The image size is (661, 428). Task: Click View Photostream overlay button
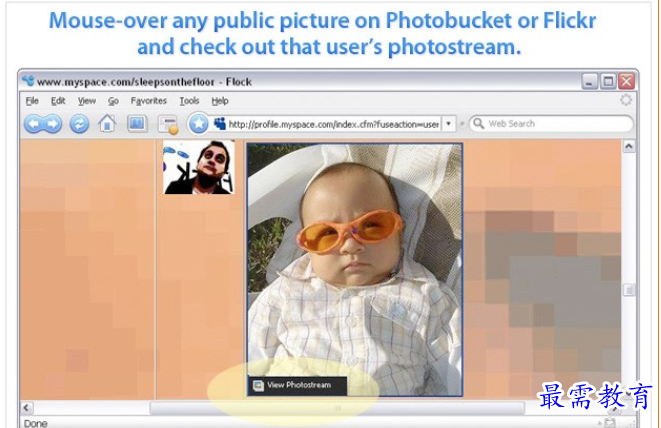[298, 385]
